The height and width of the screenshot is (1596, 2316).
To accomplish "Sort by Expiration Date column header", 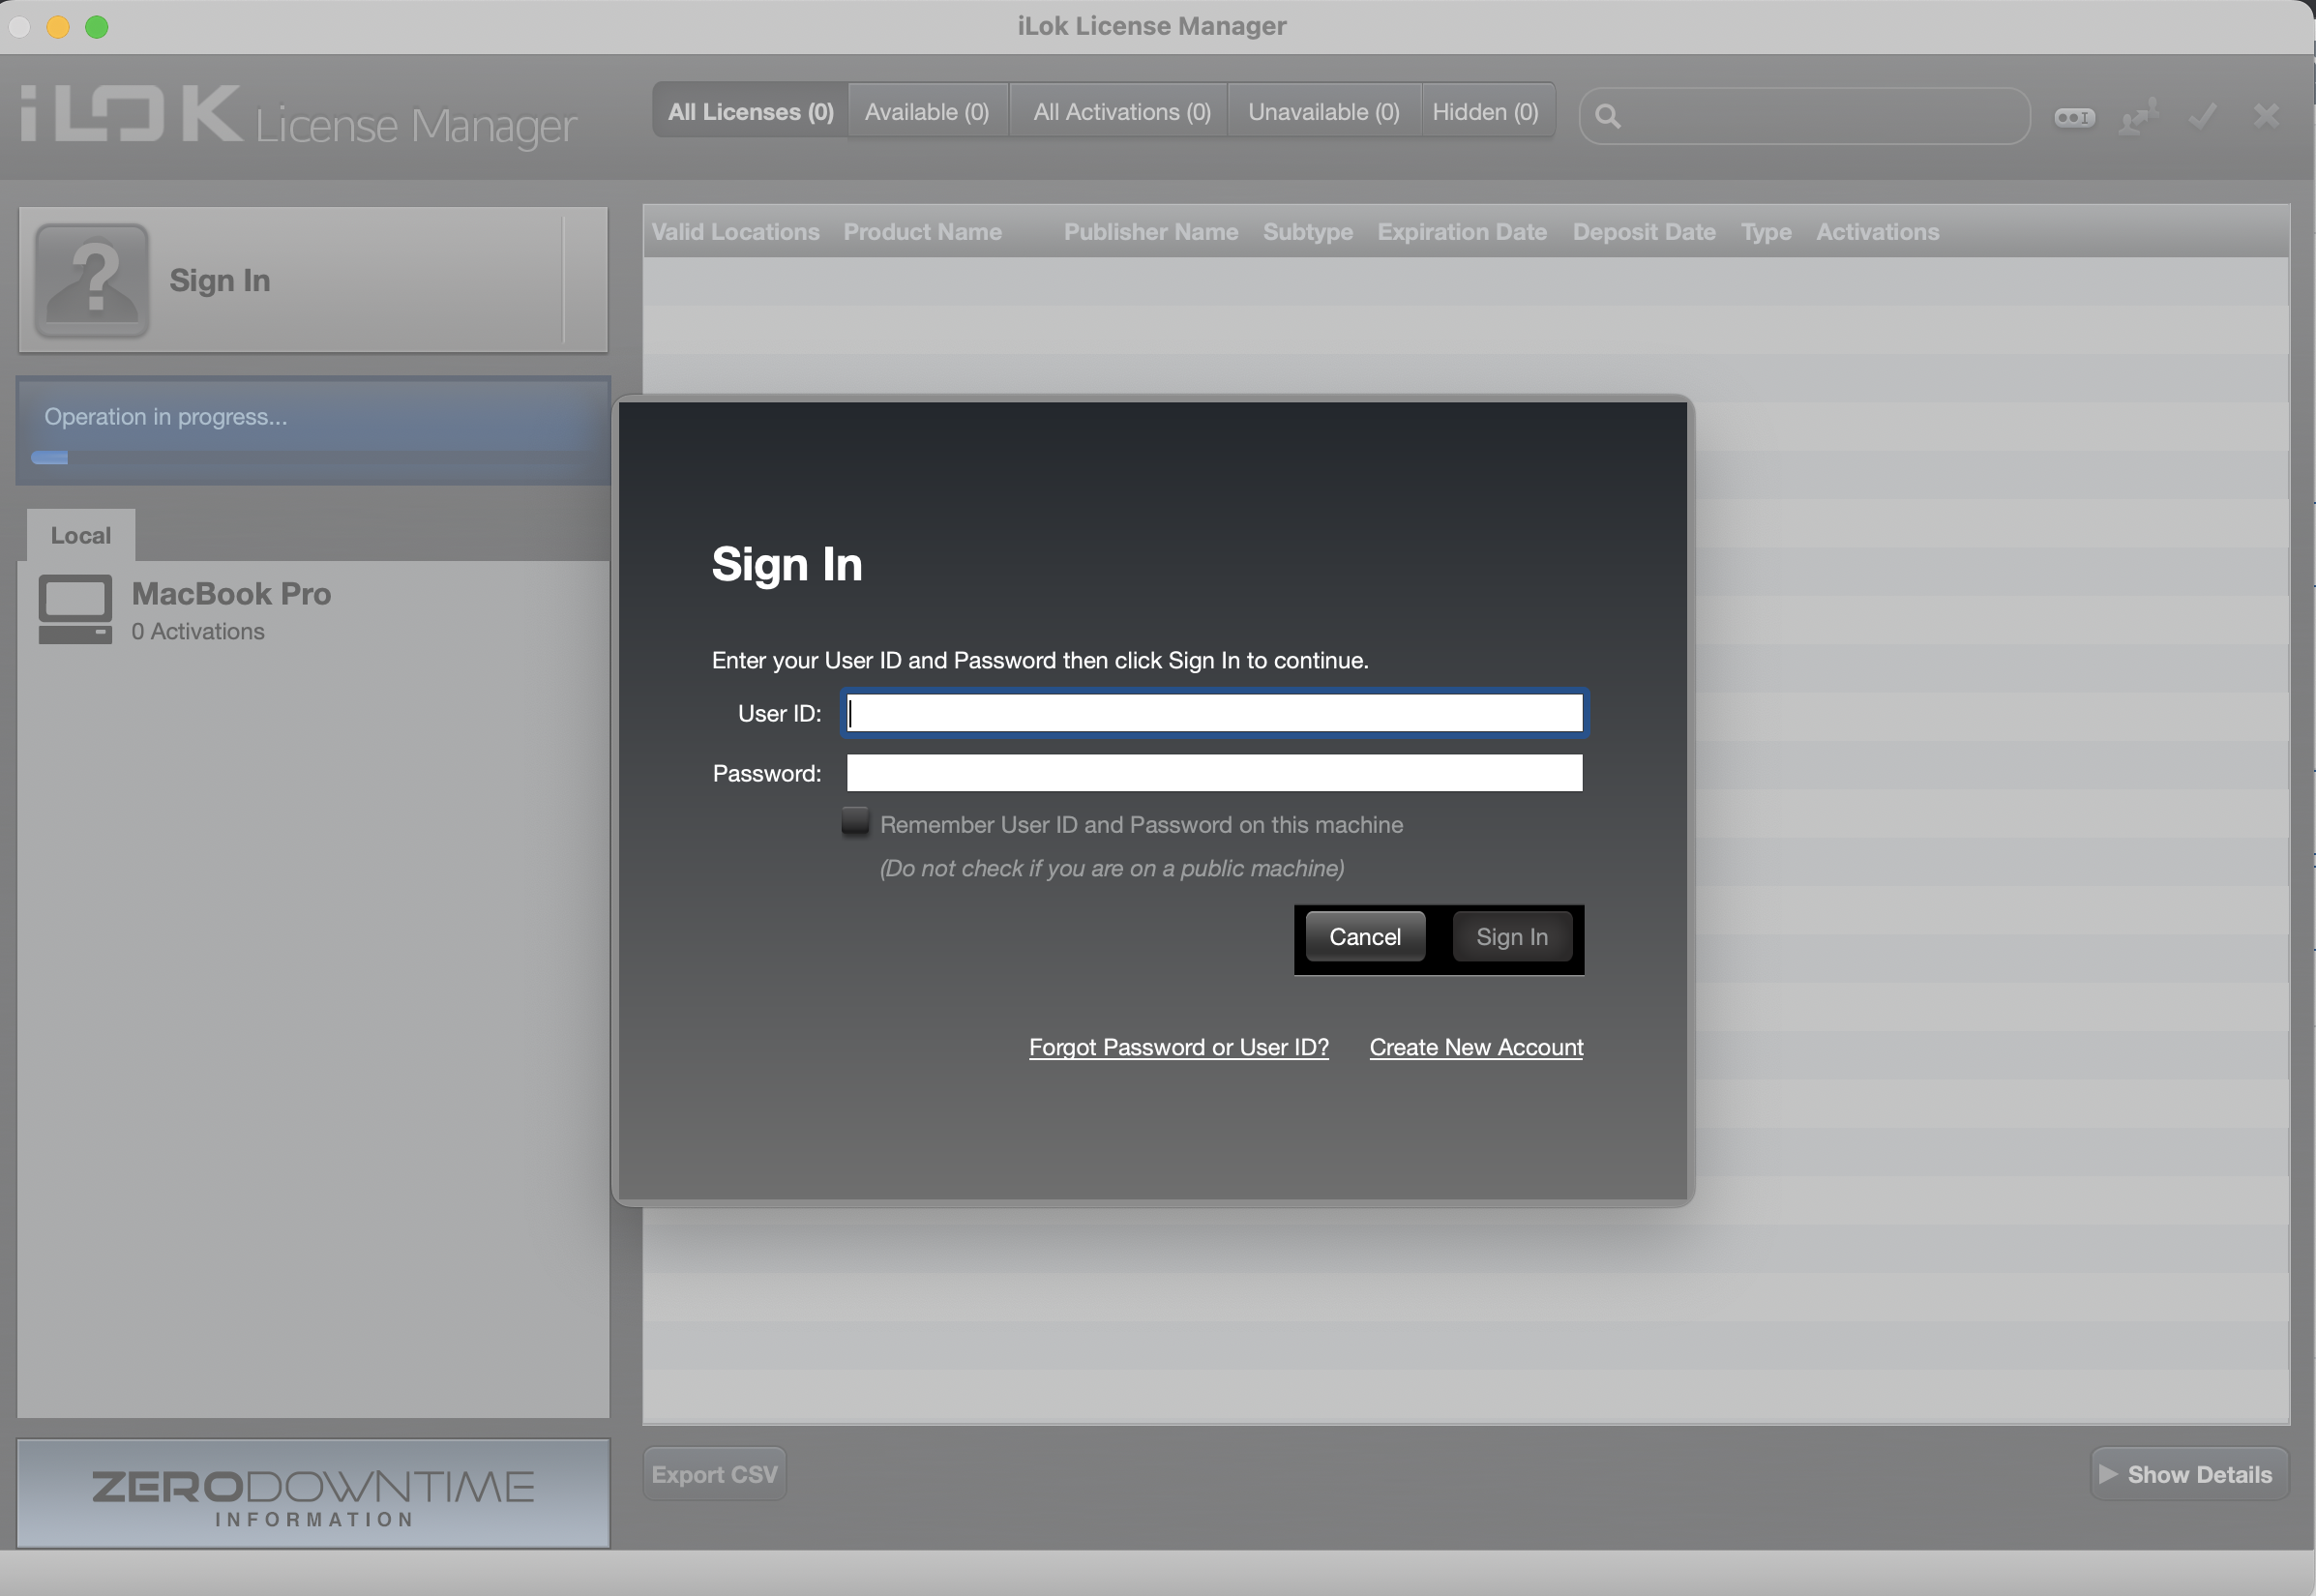I will tap(1462, 232).
